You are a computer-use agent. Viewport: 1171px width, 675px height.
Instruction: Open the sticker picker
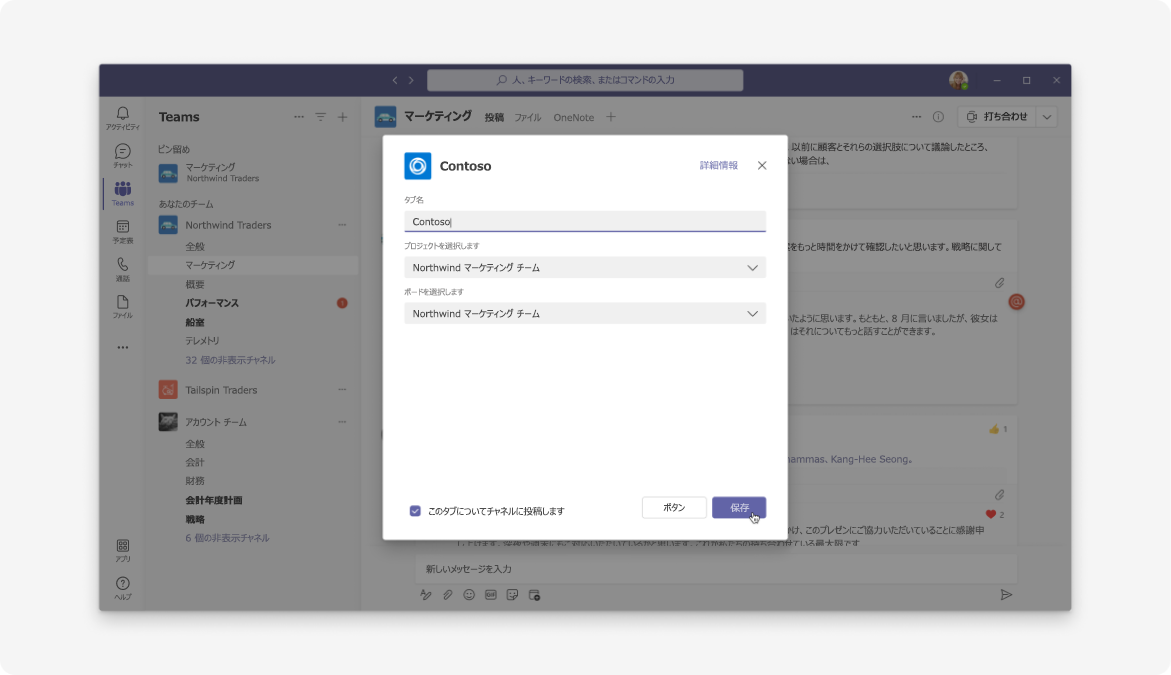[512, 595]
